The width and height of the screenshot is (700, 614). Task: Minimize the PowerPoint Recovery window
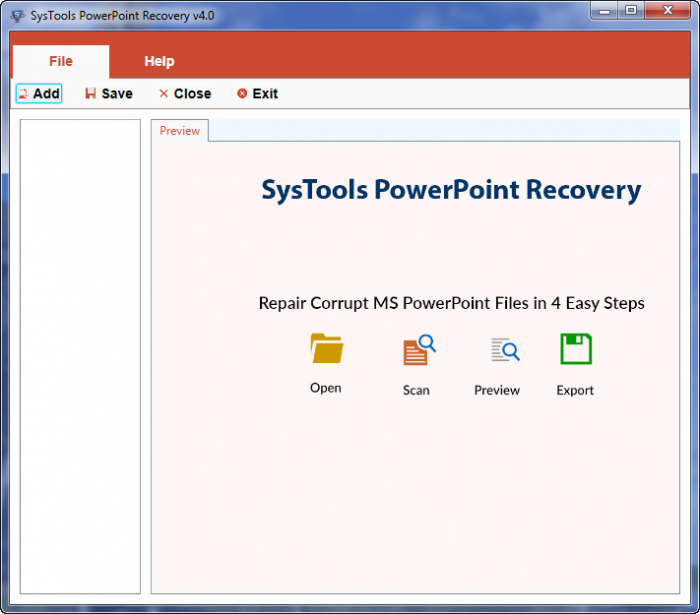tap(603, 11)
